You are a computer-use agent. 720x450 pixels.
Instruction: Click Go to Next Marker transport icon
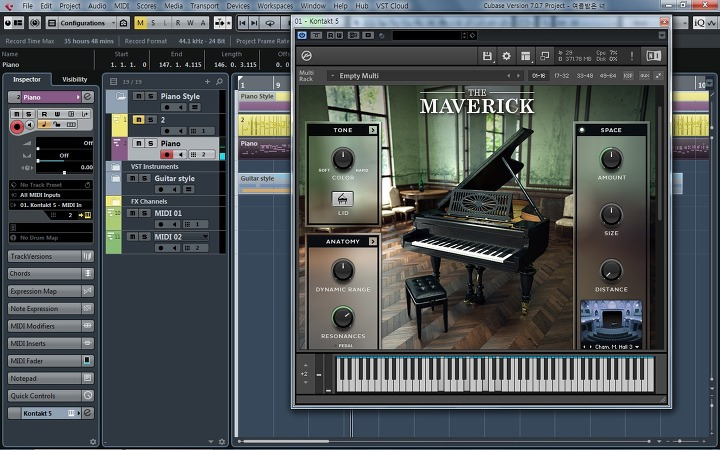coord(254,22)
